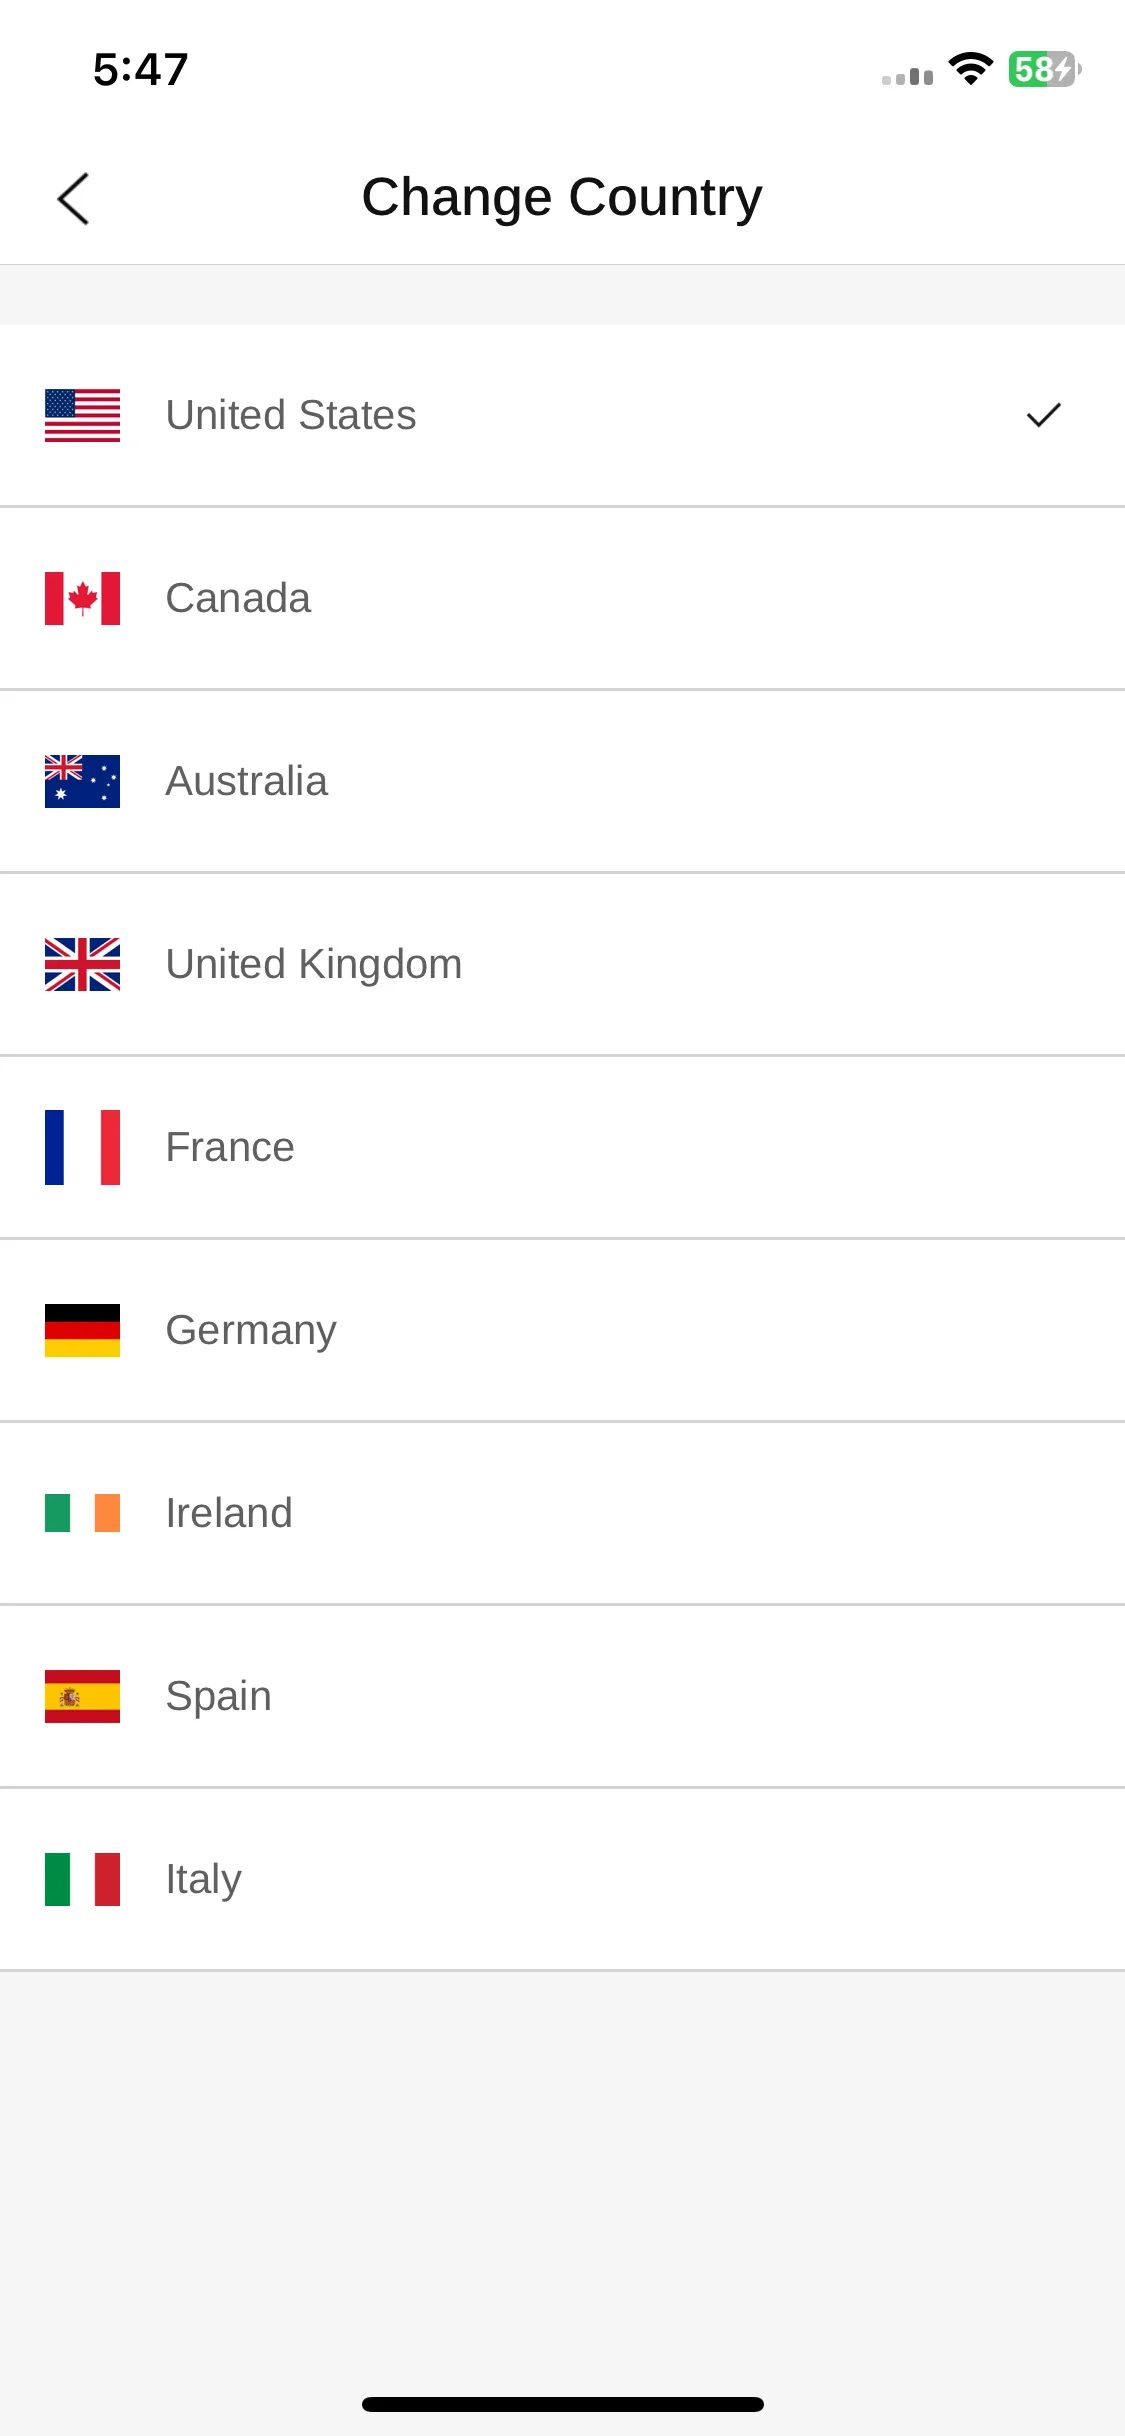
Task: Pick Germany in the country list
Action: point(562,1330)
